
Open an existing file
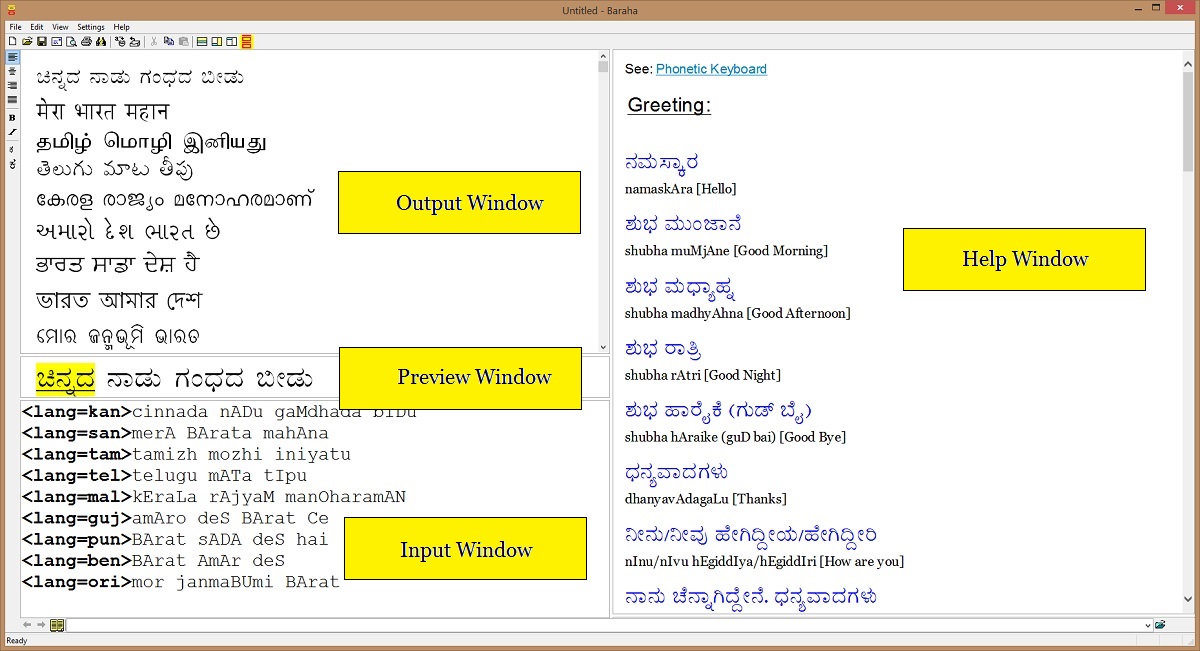[27, 41]
